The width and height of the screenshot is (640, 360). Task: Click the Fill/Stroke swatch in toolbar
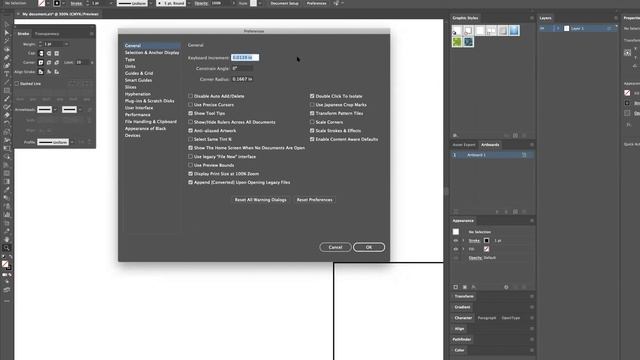pos(6,265)
